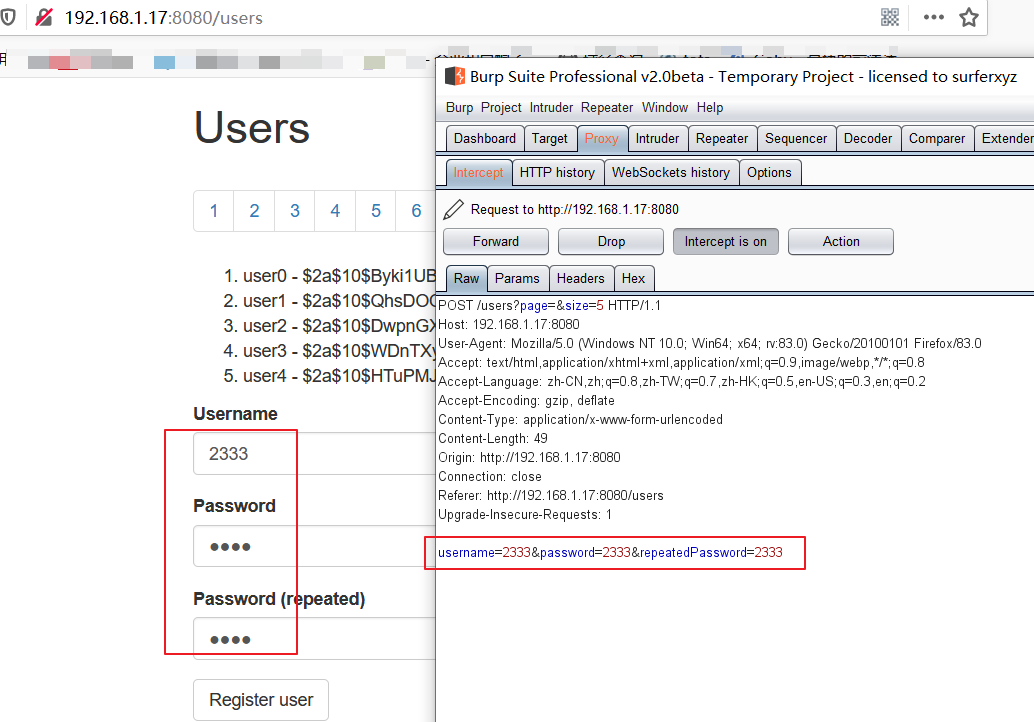Screen dimensions: 1034x722
Task: Switch to the Sequencer tab
Action: coord(796,138)
